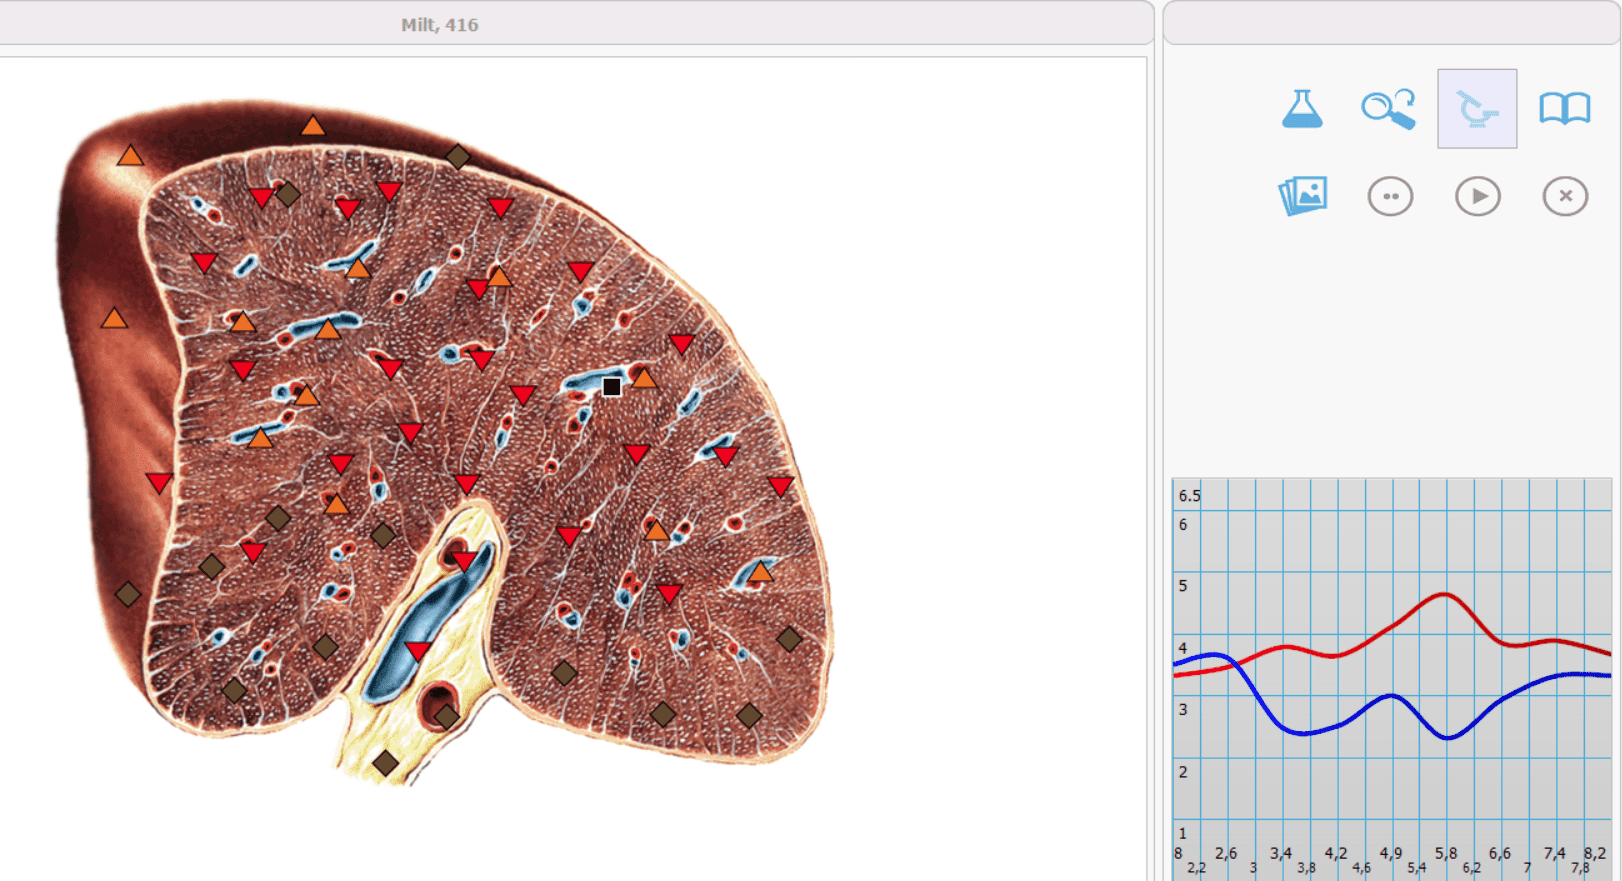
Task: Open the magnifier search icon
Action: 1389,108
